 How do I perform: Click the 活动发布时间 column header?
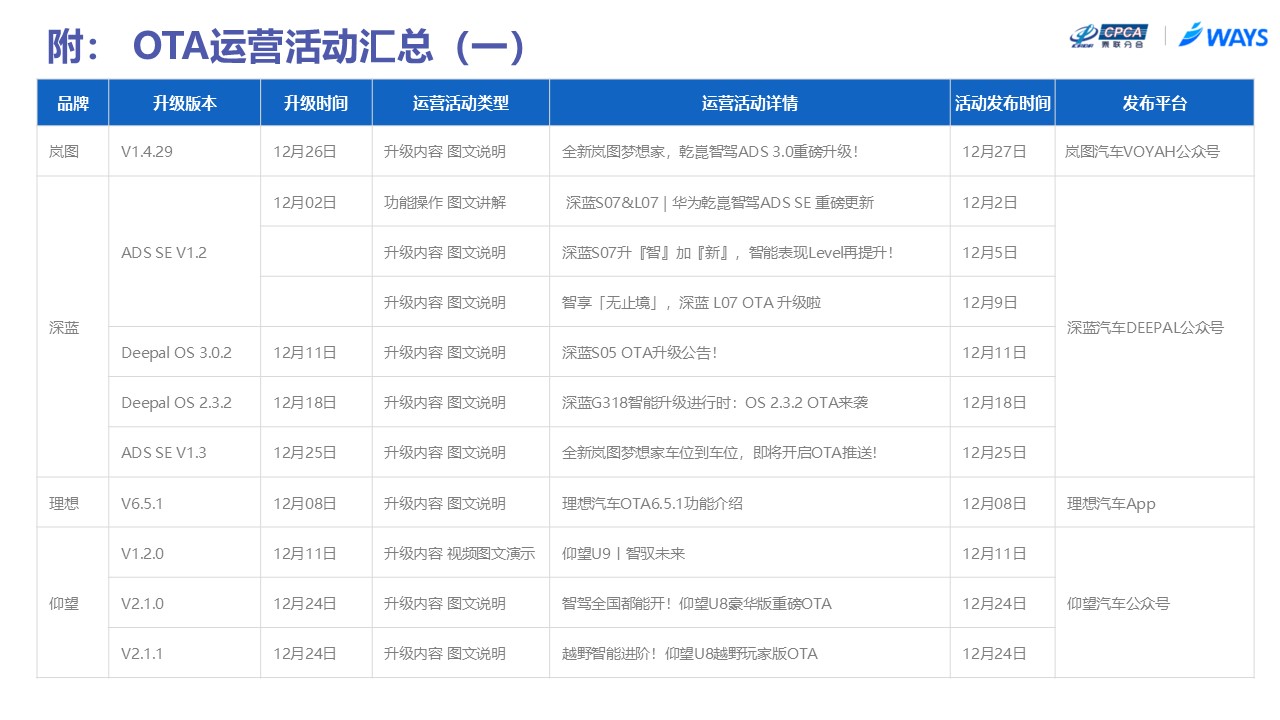click(1003, 102)
